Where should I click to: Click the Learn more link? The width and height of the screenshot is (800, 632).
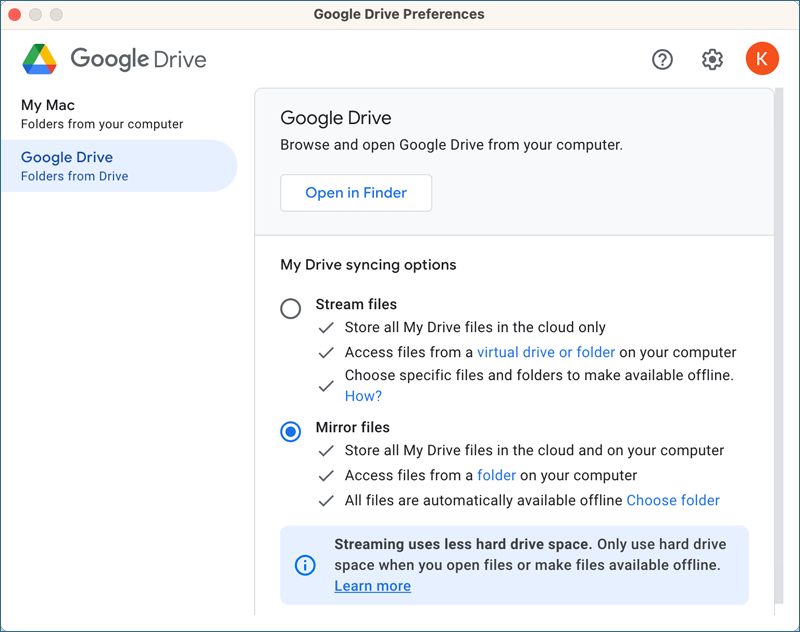[372, 586]
